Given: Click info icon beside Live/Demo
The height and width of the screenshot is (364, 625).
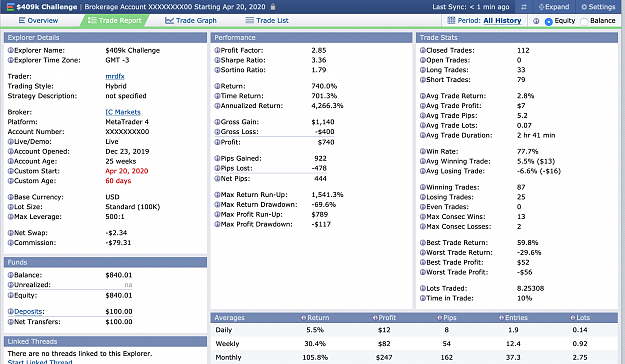Looking at the screenshot, I should pyautogui.click(x=11, y=142).
